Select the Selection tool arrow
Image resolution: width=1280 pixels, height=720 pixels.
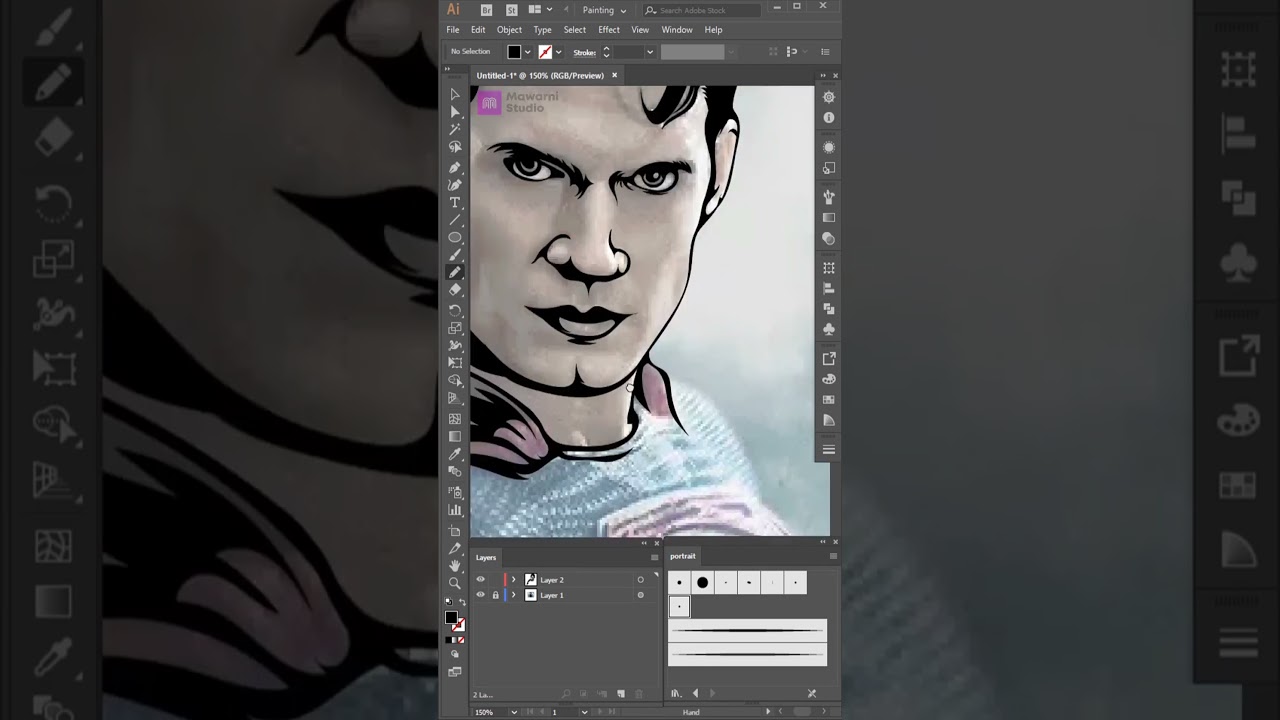click(455, 94)
